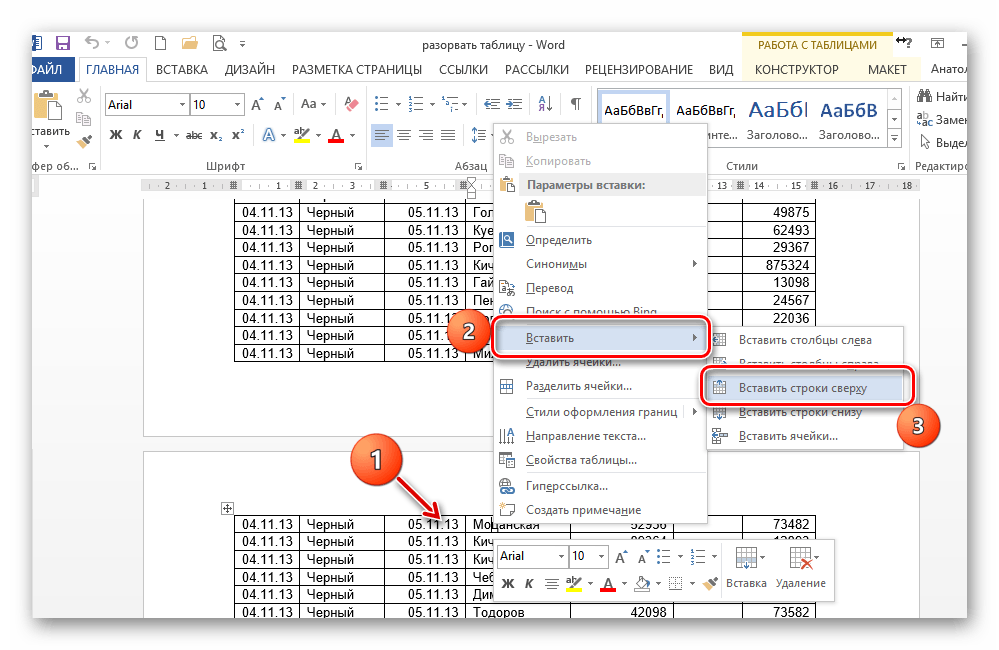999x650 pixels.
Task: Choose red font color A in ribbon
Action: [336, 135]
